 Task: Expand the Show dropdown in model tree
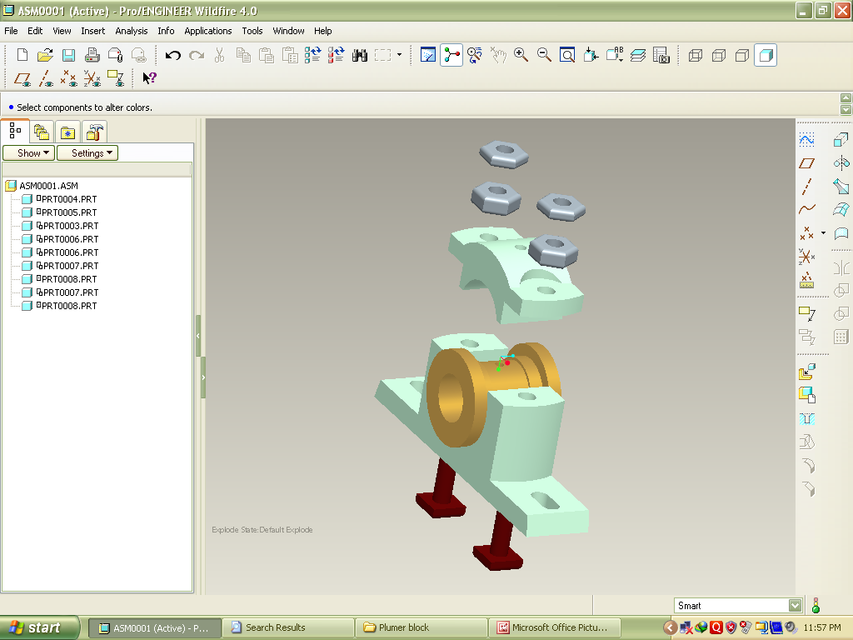coord(29,153)
